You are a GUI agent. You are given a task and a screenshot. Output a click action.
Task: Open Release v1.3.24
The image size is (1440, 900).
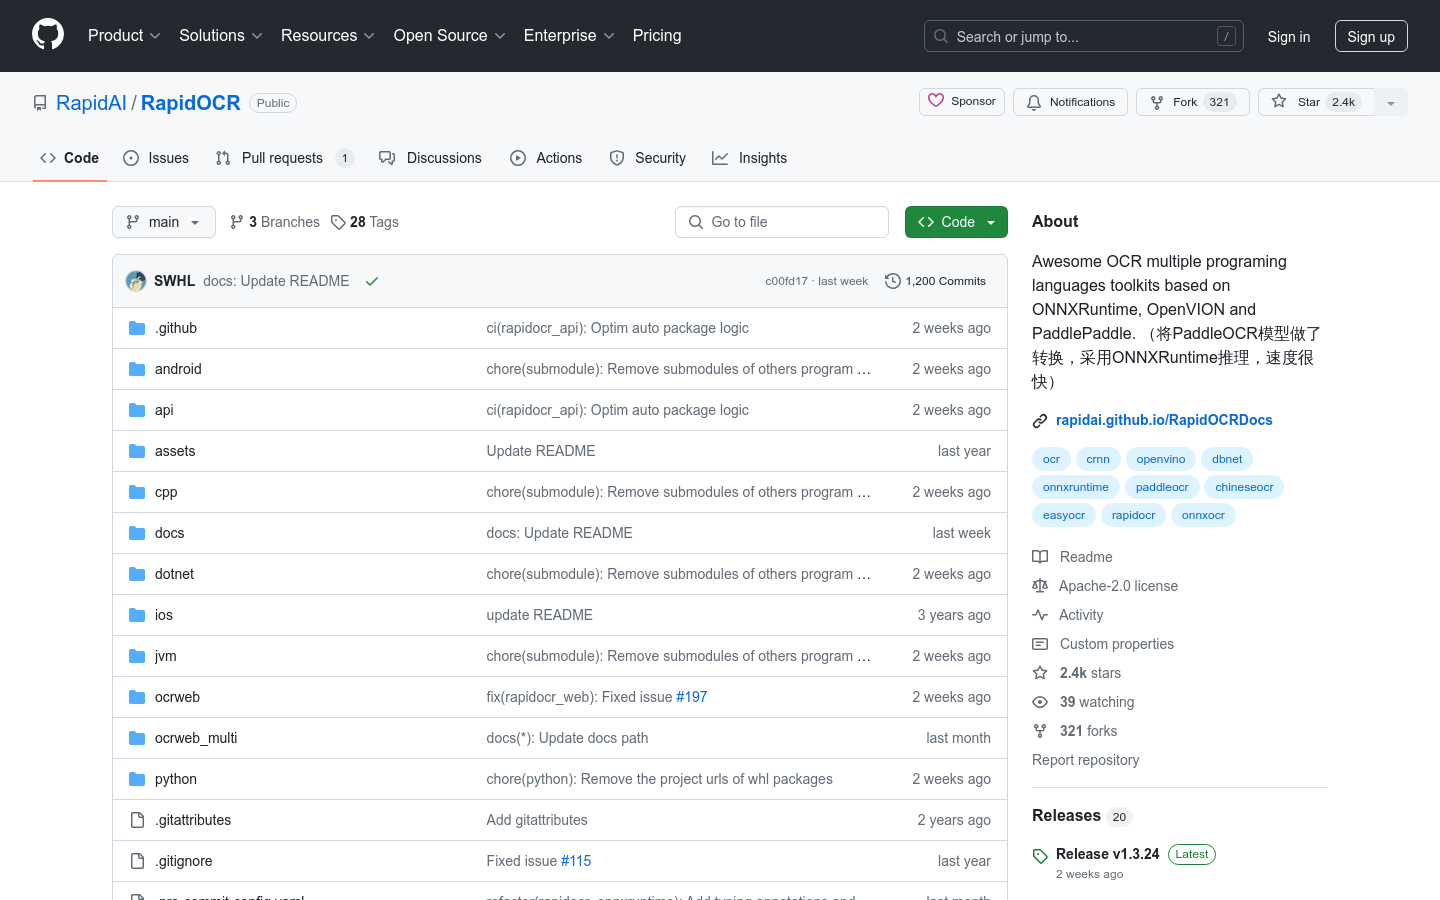point(1107,854)
